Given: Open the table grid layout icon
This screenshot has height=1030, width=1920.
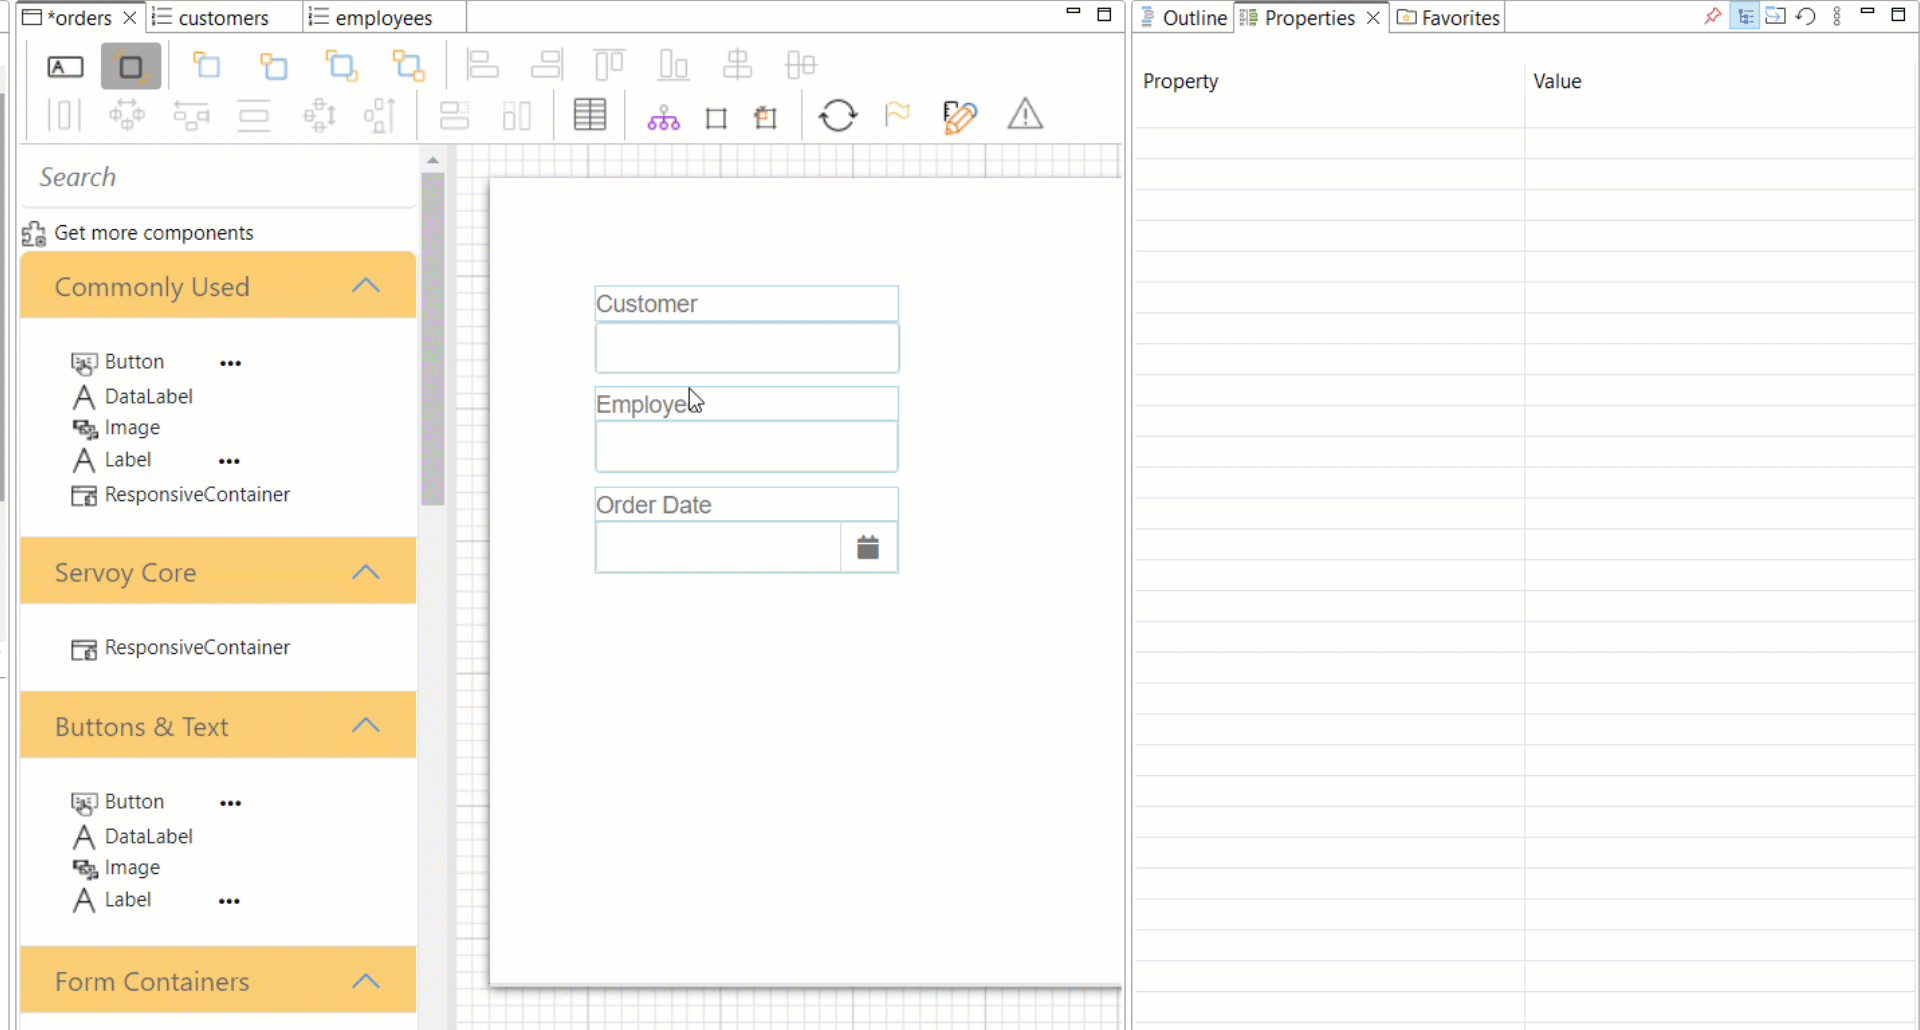Looking at the screenshot, I should click(x=590, y=115).
